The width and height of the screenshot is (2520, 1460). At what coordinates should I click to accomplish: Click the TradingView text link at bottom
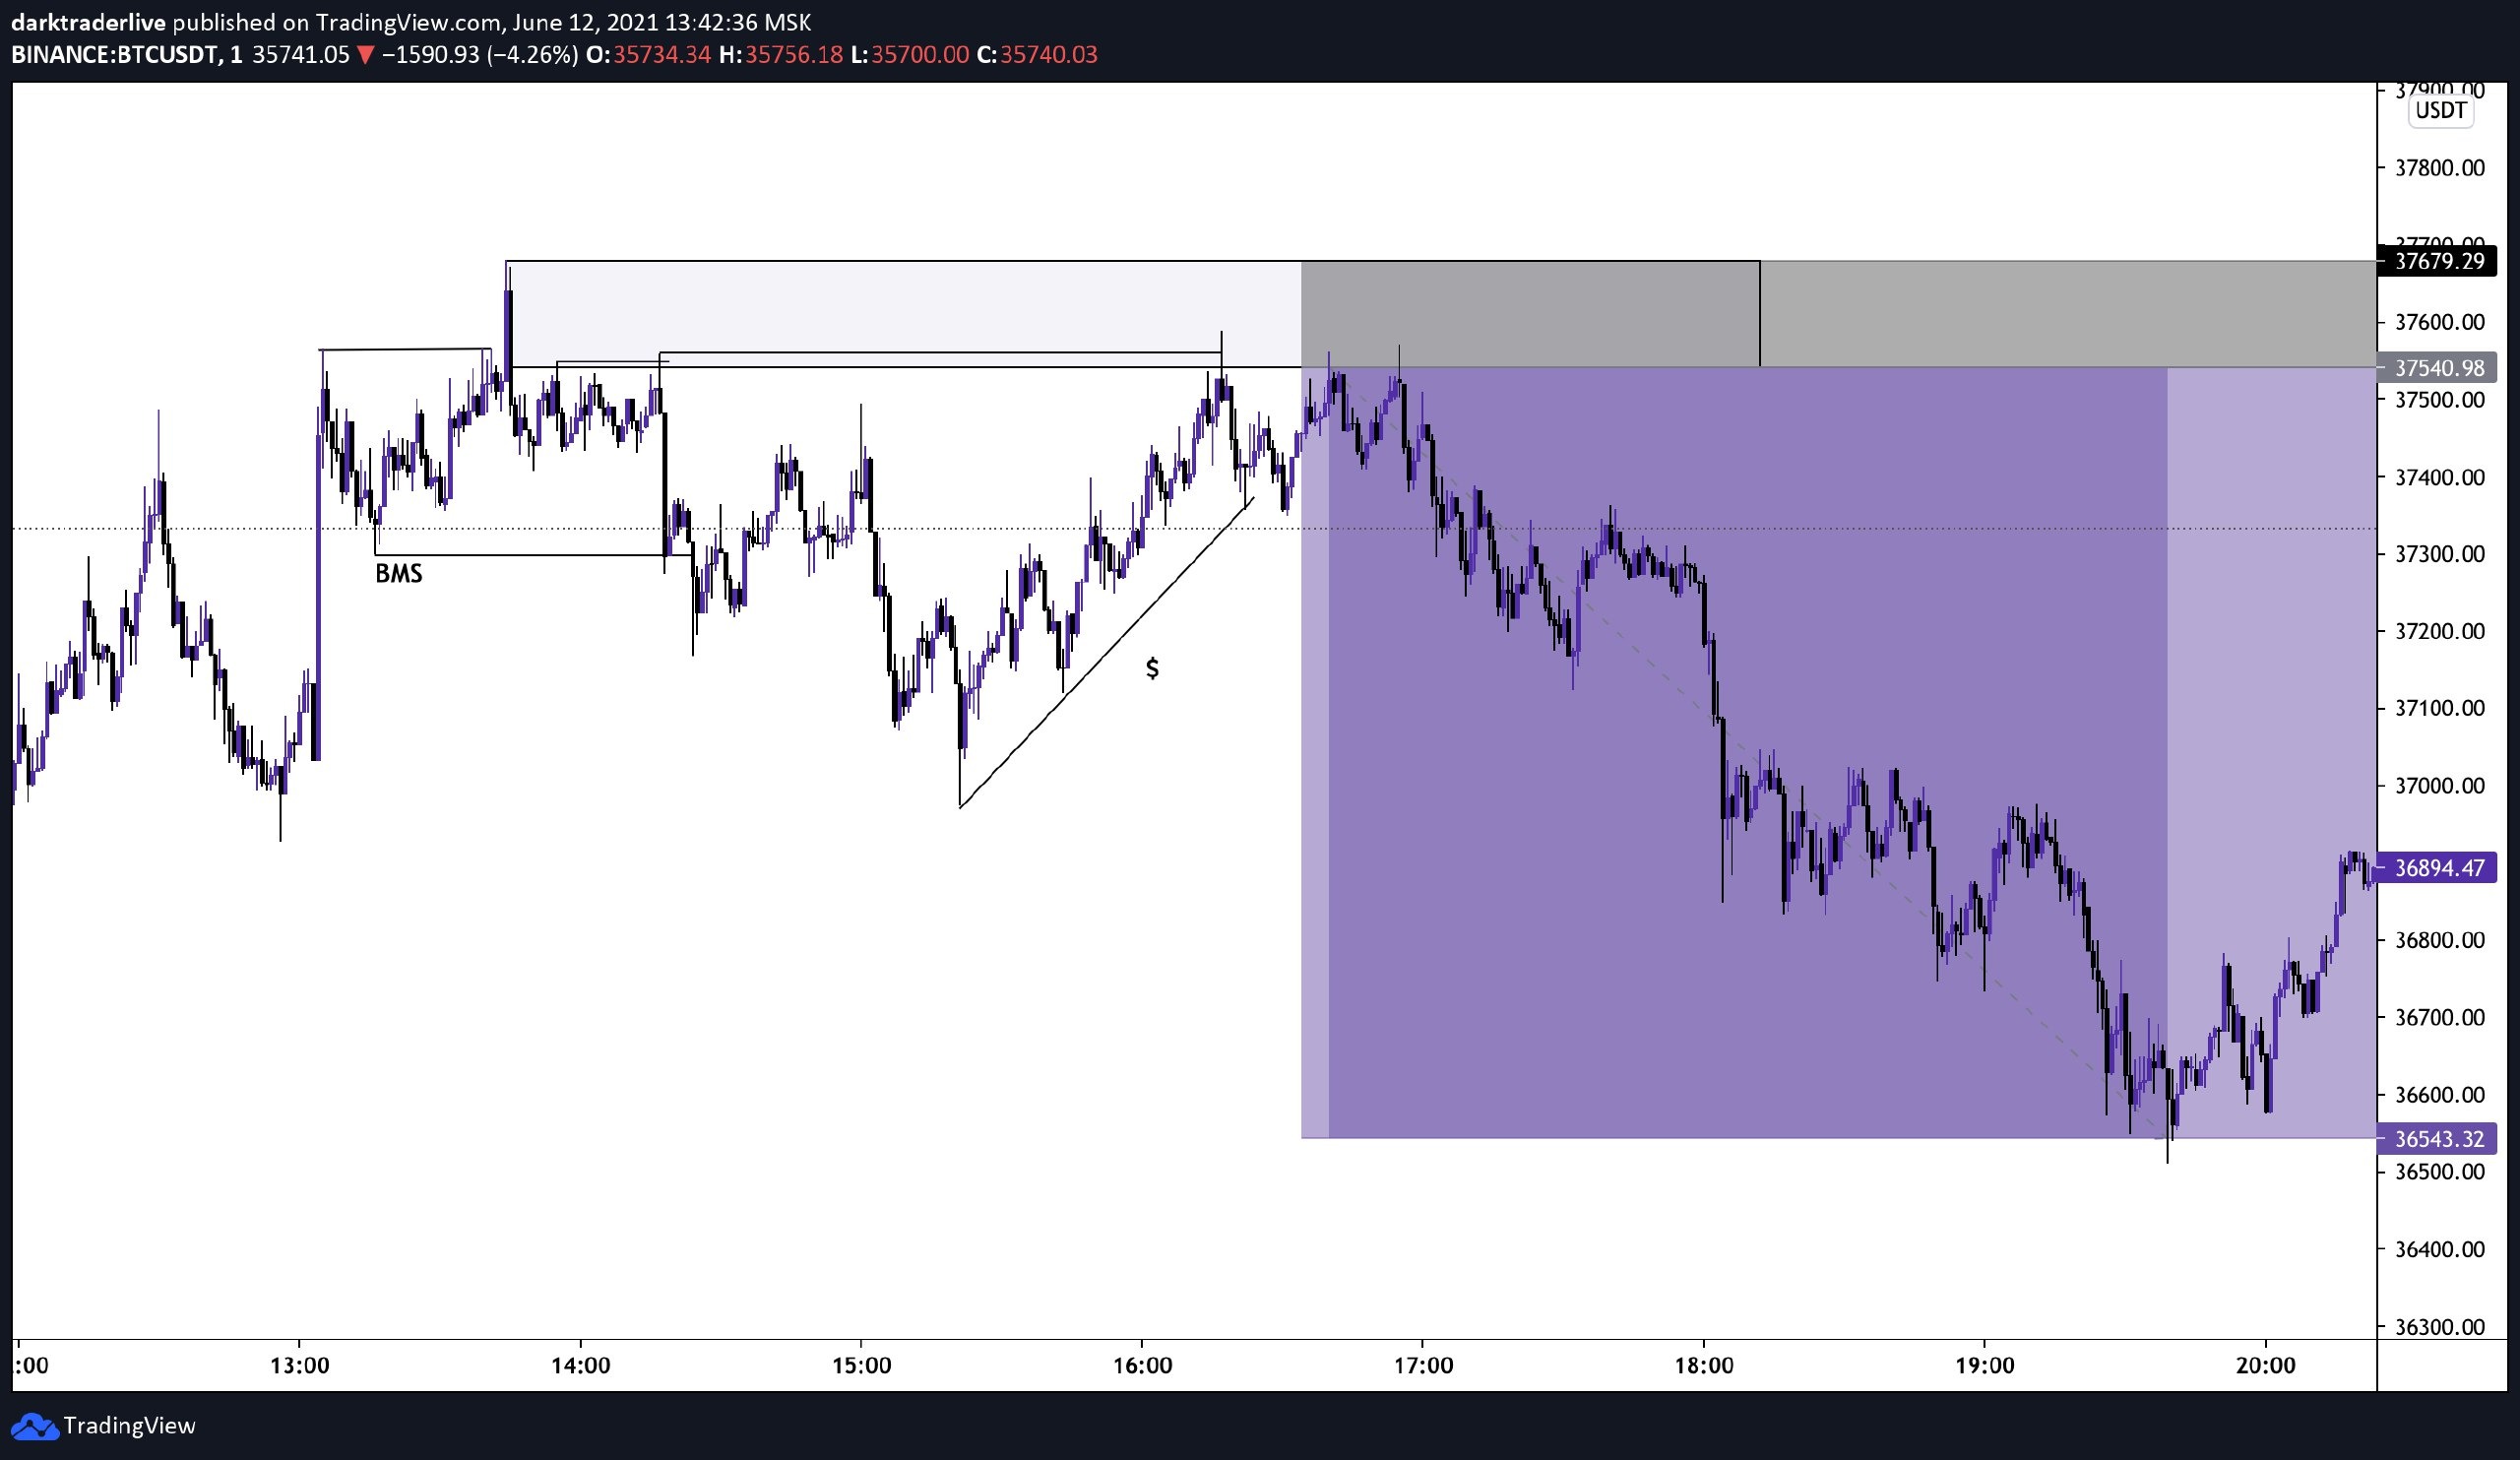click(x=129, y=1426)
